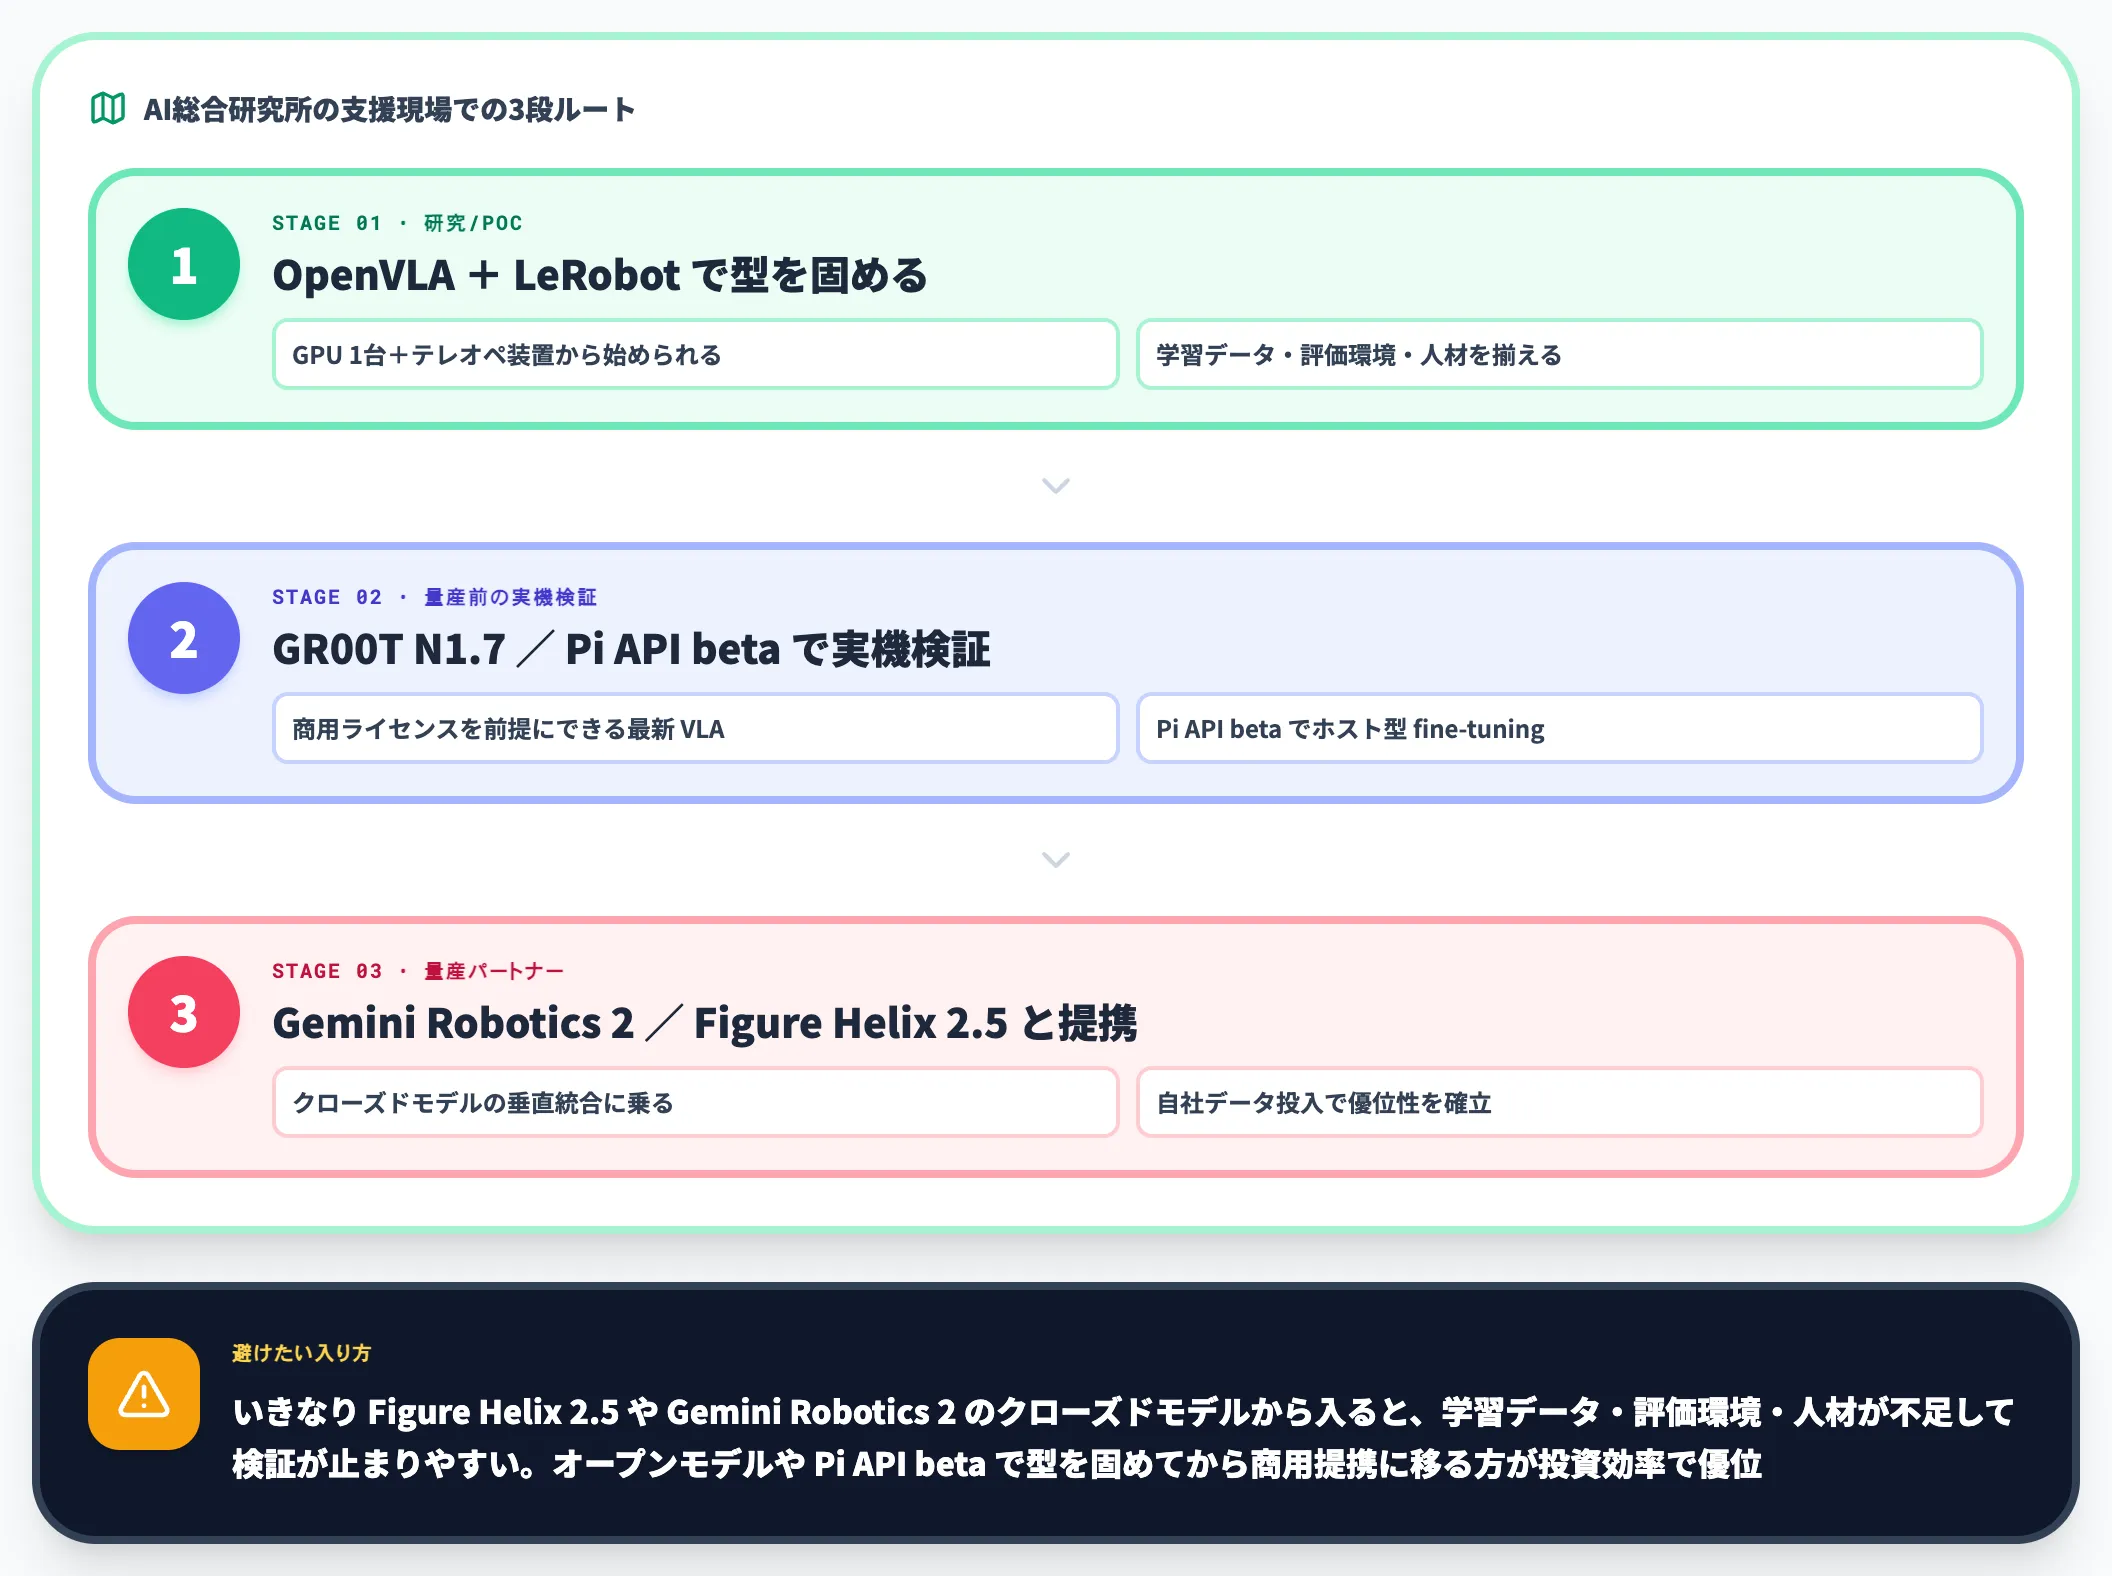
Task: Click the 'STAGE 01 · 研究/POC' label
Action: tap(397, 223)
